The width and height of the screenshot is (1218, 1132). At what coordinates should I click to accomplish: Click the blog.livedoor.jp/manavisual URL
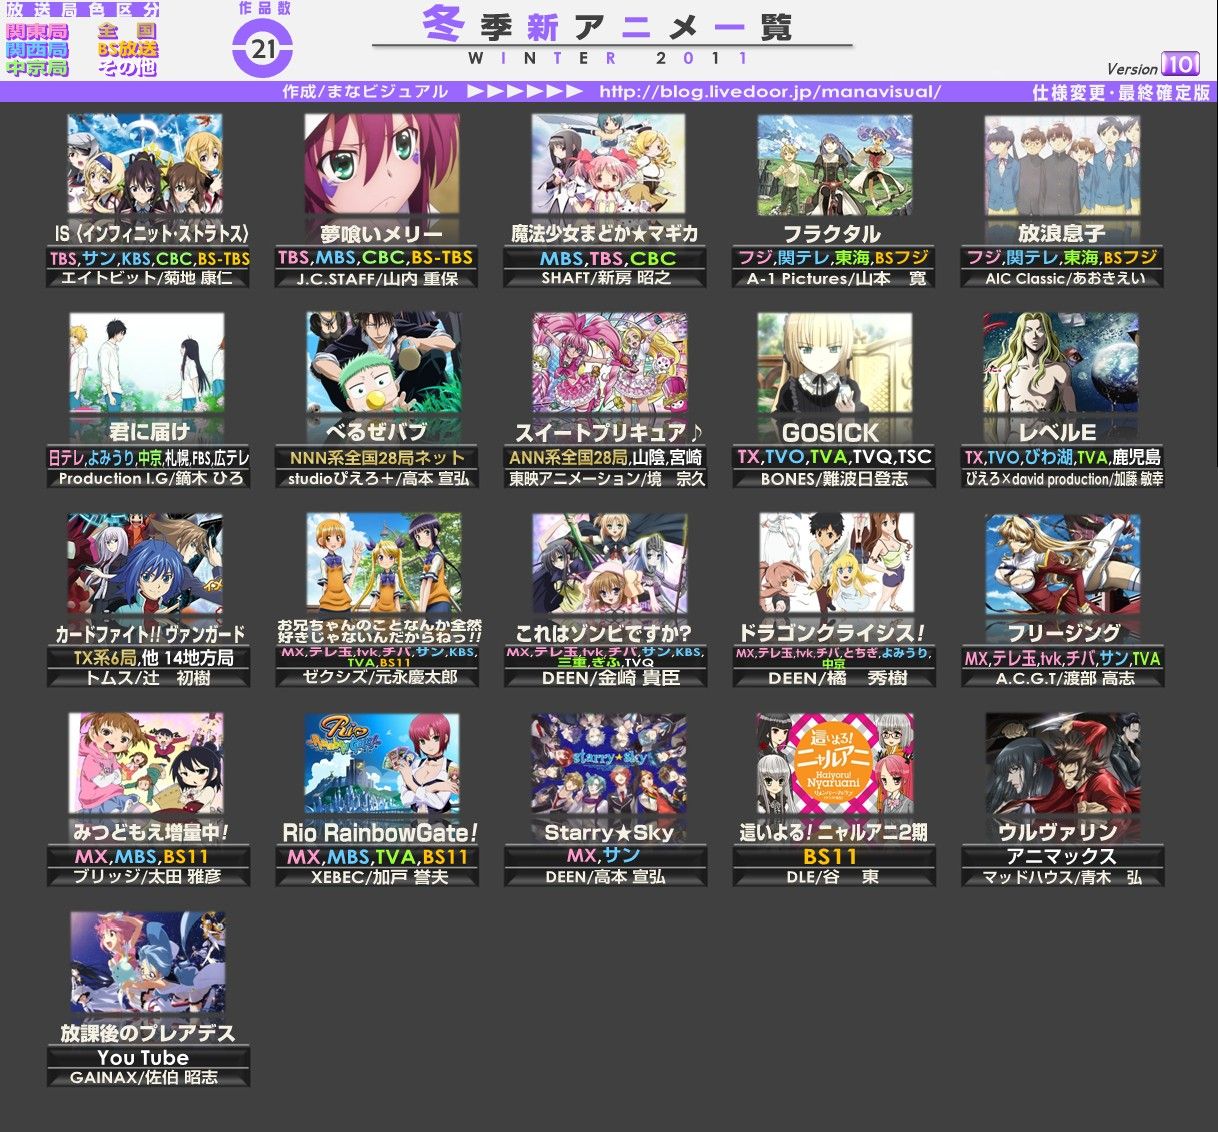[x=770, y=91]
